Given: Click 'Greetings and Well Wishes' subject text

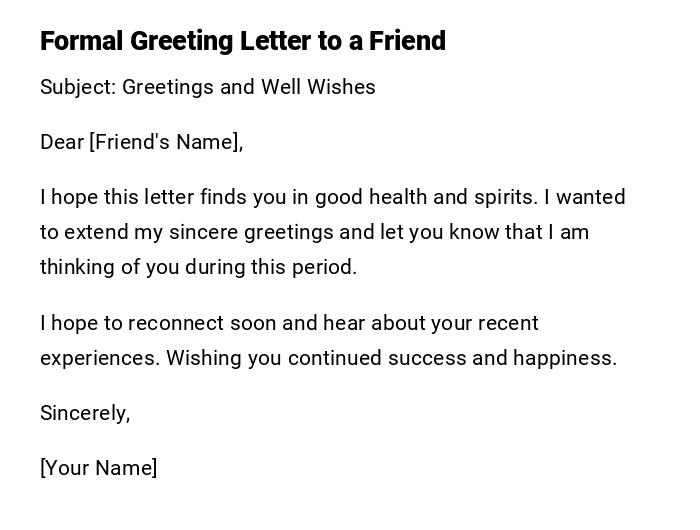Looking at the screenshot, I should 249,87.
